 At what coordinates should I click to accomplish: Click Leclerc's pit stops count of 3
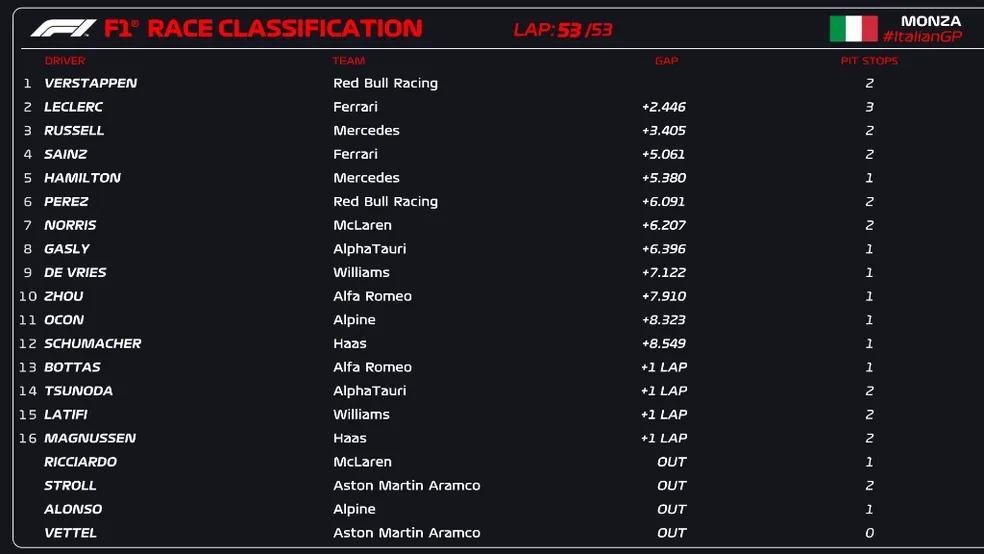click(870, 107)
